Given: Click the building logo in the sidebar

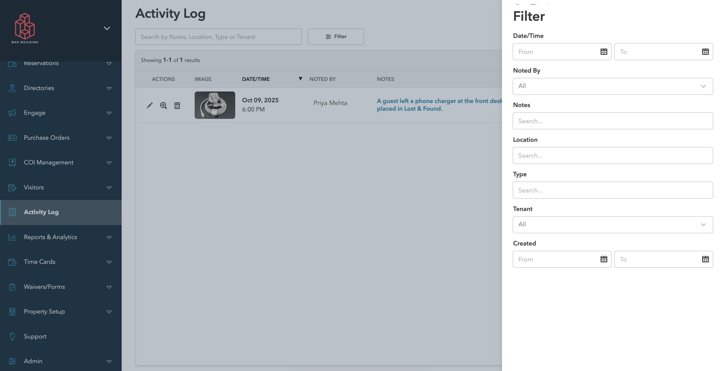Looking at the screenshot, I should pyautogui.click(x=25, y=28).
